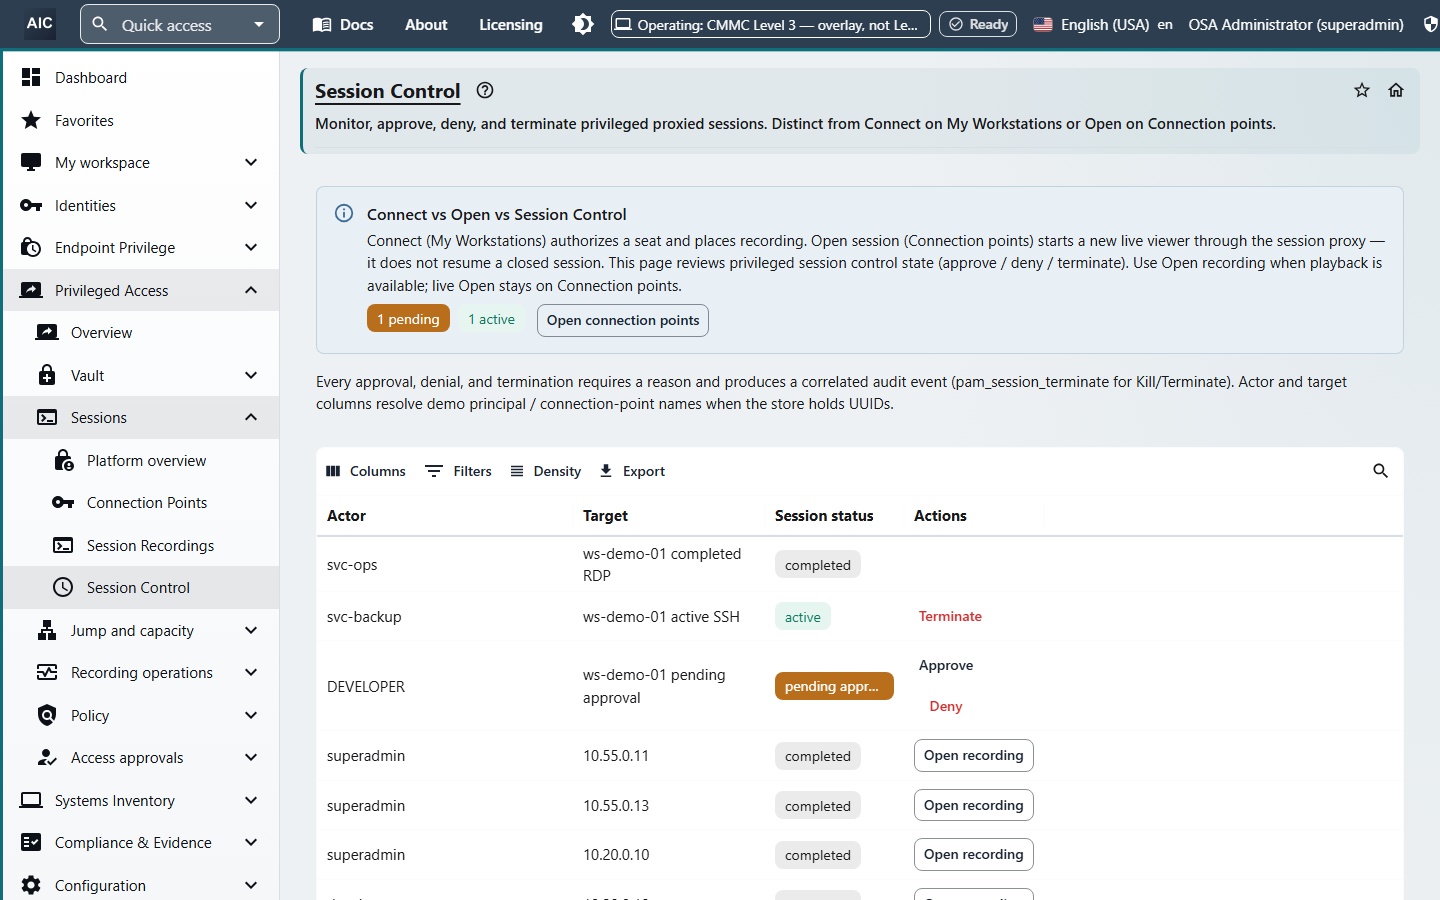Click the AIC logo icon
The width and height of the screenshot is (1440, 900).
tap(40, 23)
